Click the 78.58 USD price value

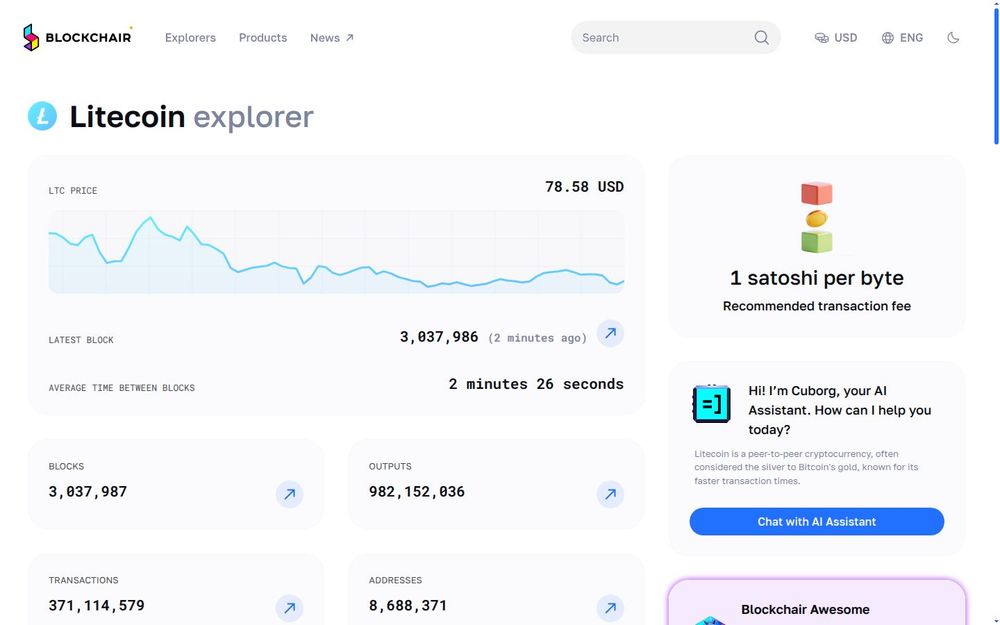point(584,187)
